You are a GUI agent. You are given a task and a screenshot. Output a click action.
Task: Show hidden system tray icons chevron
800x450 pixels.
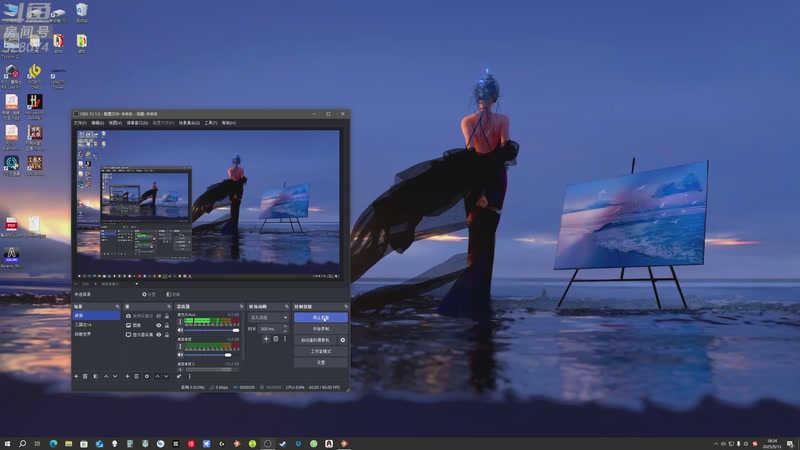(x=716, y=444)
